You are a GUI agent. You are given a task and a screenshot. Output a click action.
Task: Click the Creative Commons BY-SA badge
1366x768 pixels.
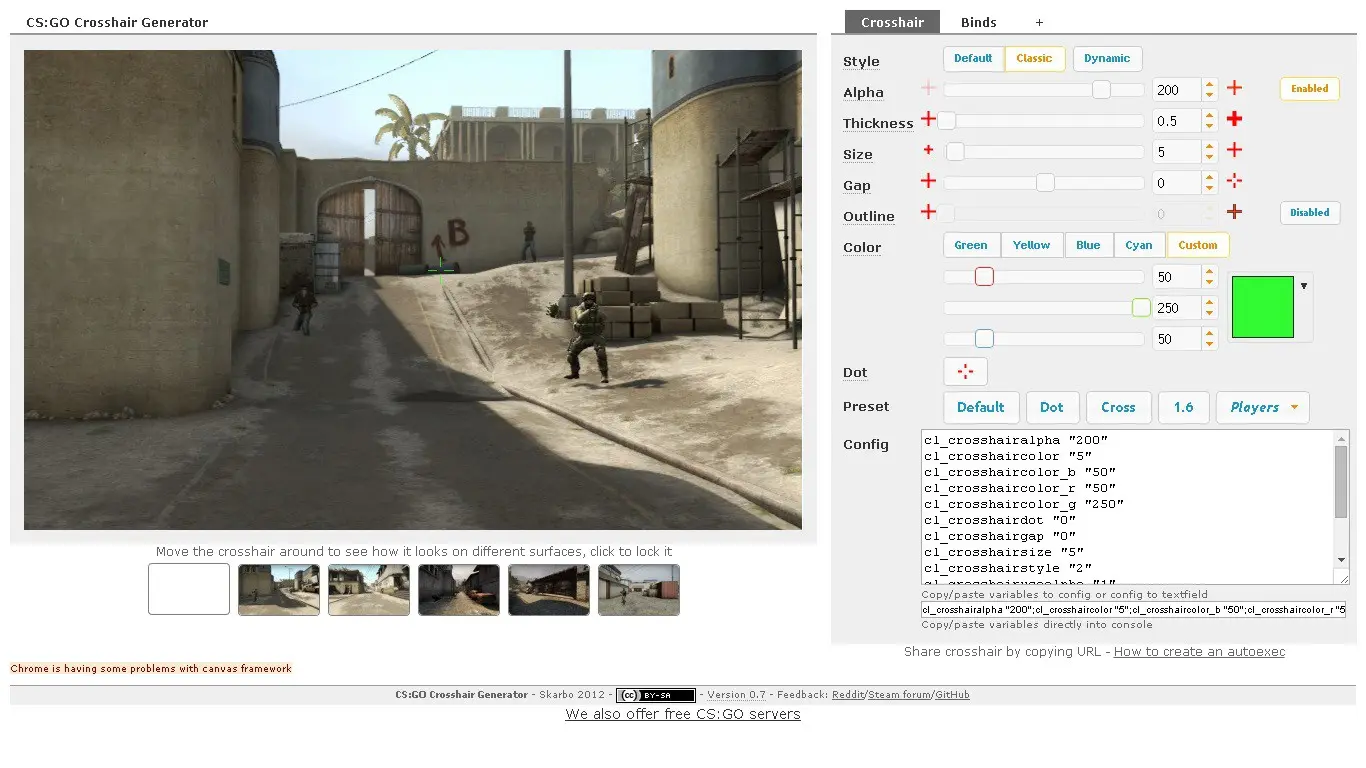(656, 695)
